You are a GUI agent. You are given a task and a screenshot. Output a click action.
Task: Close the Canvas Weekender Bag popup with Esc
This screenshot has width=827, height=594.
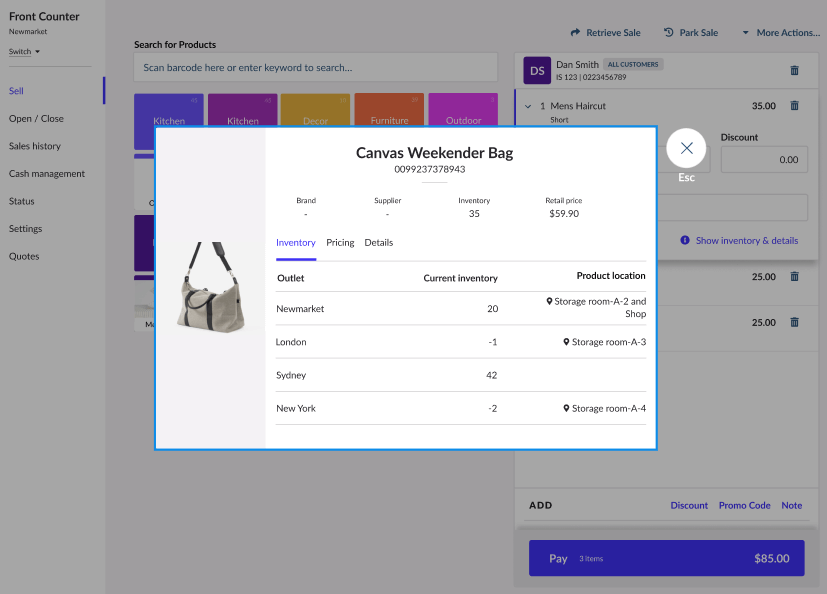point(686,147)
